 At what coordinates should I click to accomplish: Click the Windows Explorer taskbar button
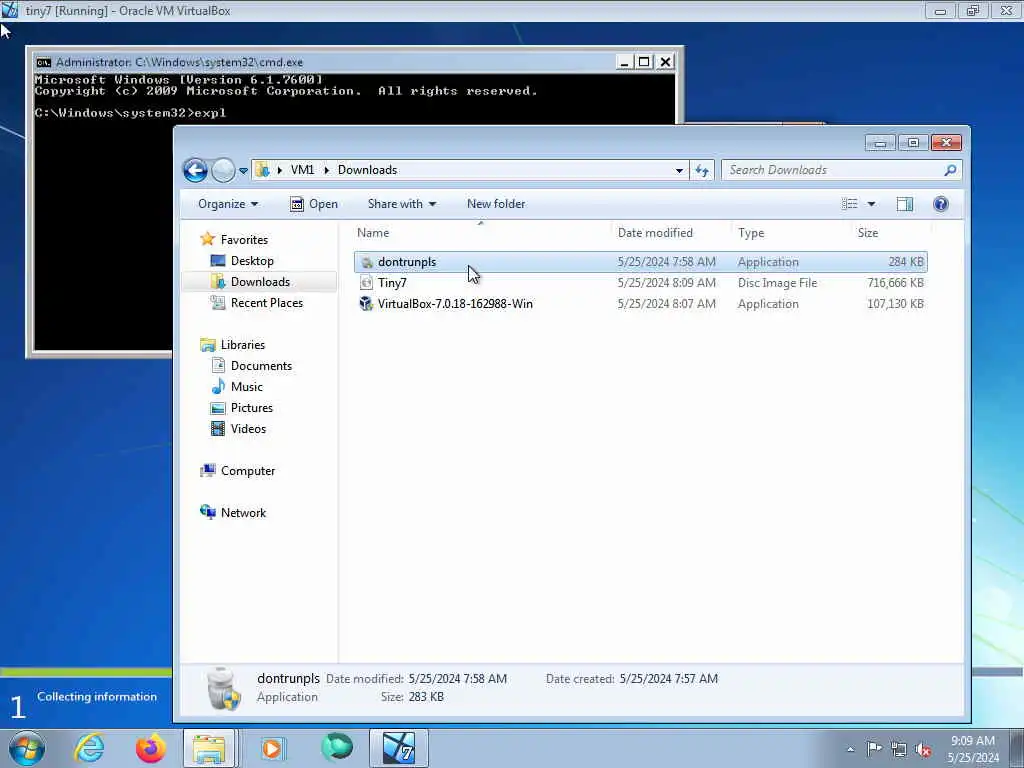[x=209, y=748]
